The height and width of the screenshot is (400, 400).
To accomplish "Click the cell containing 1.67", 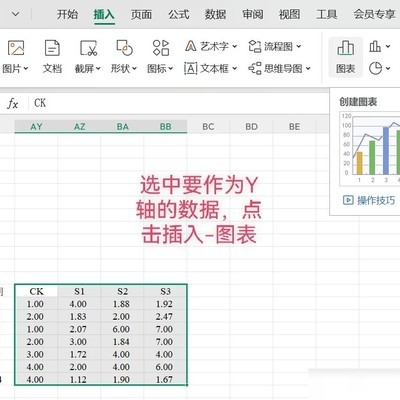I will click(x=165, y=379).
